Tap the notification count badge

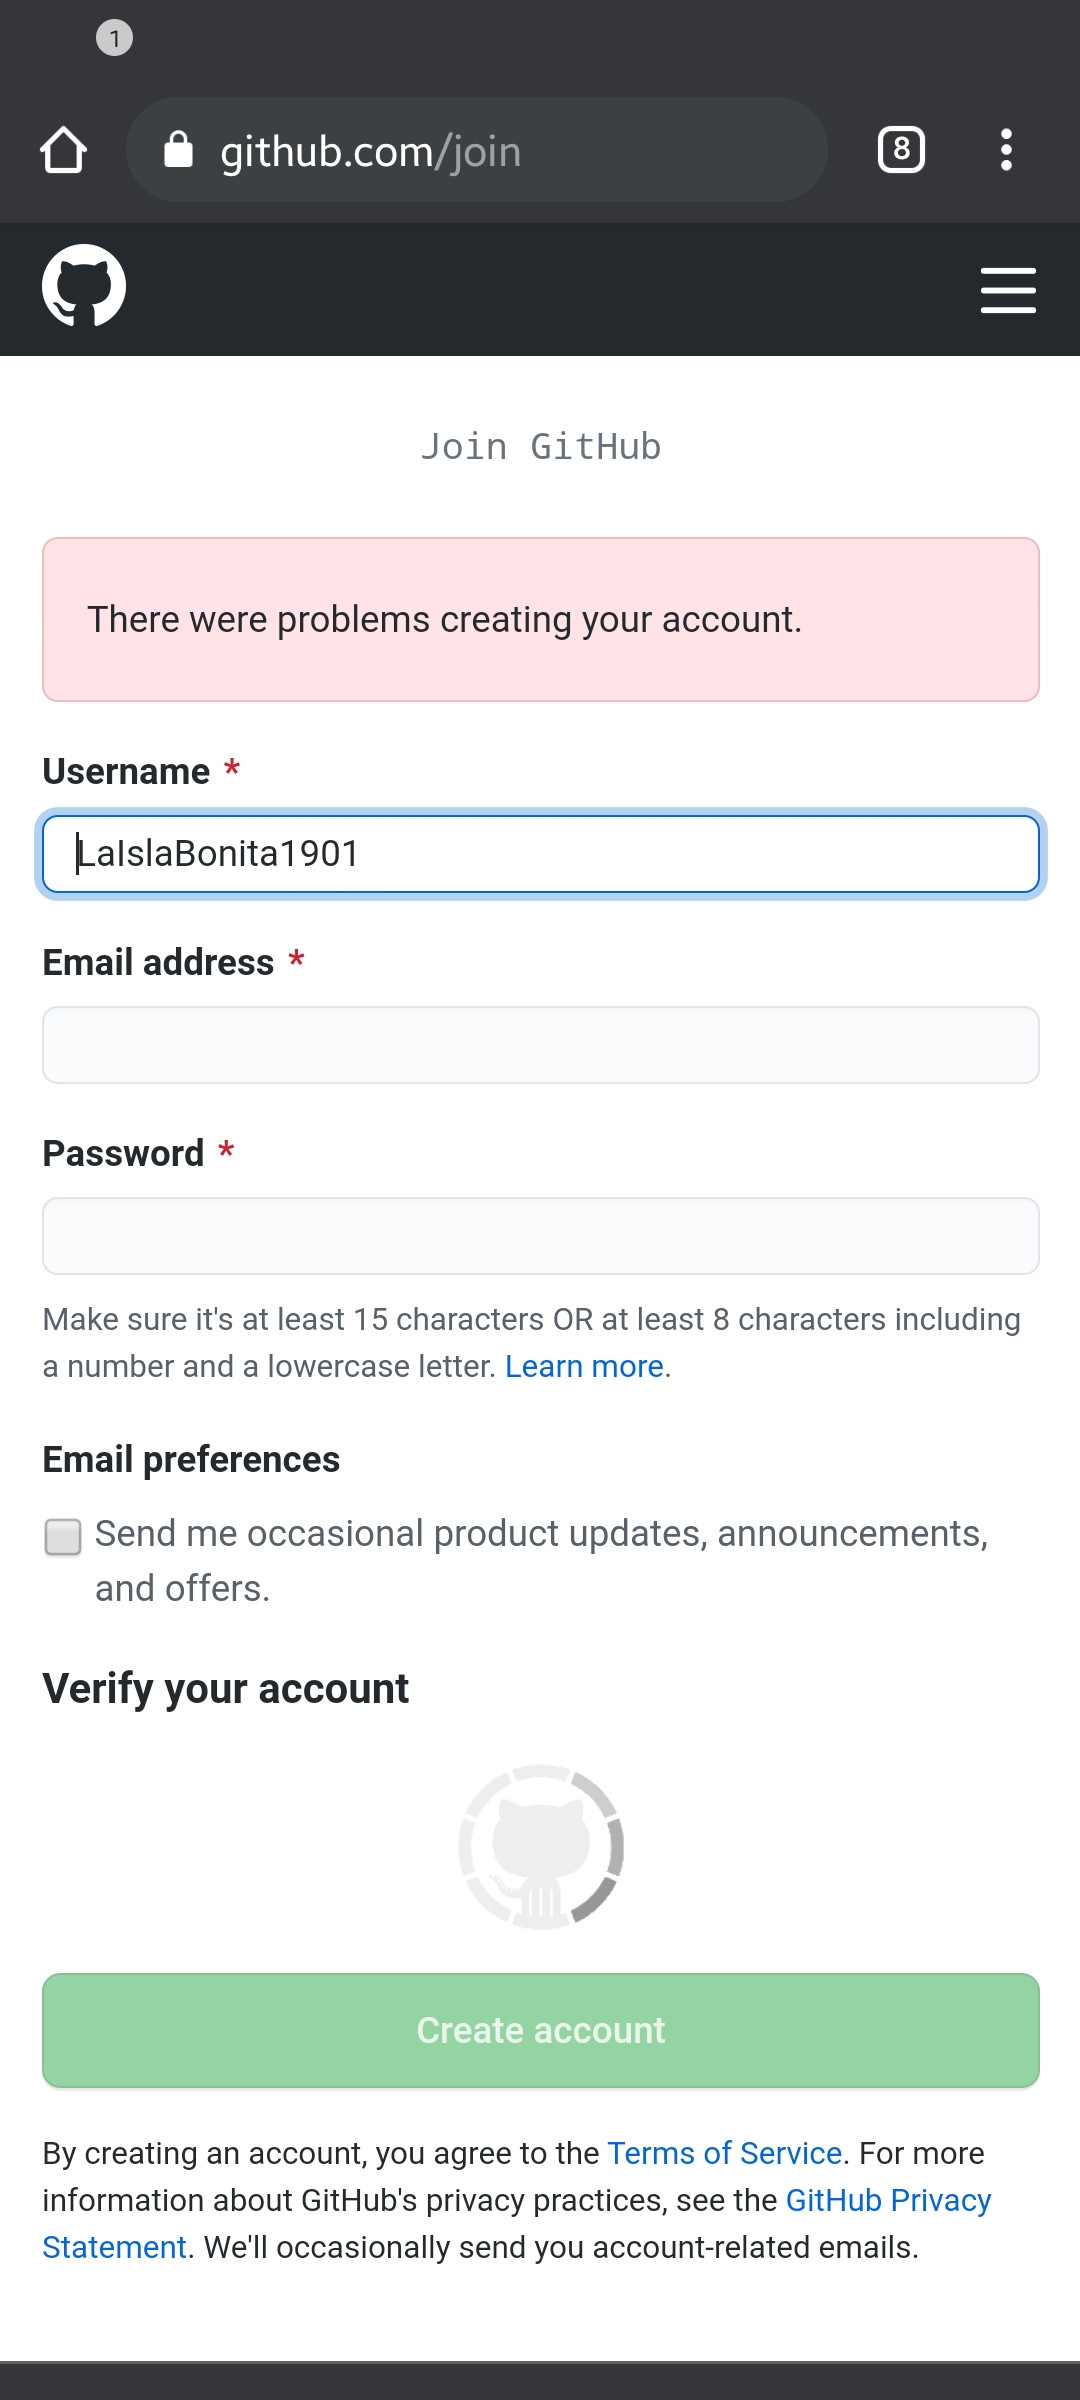[114, 38]
